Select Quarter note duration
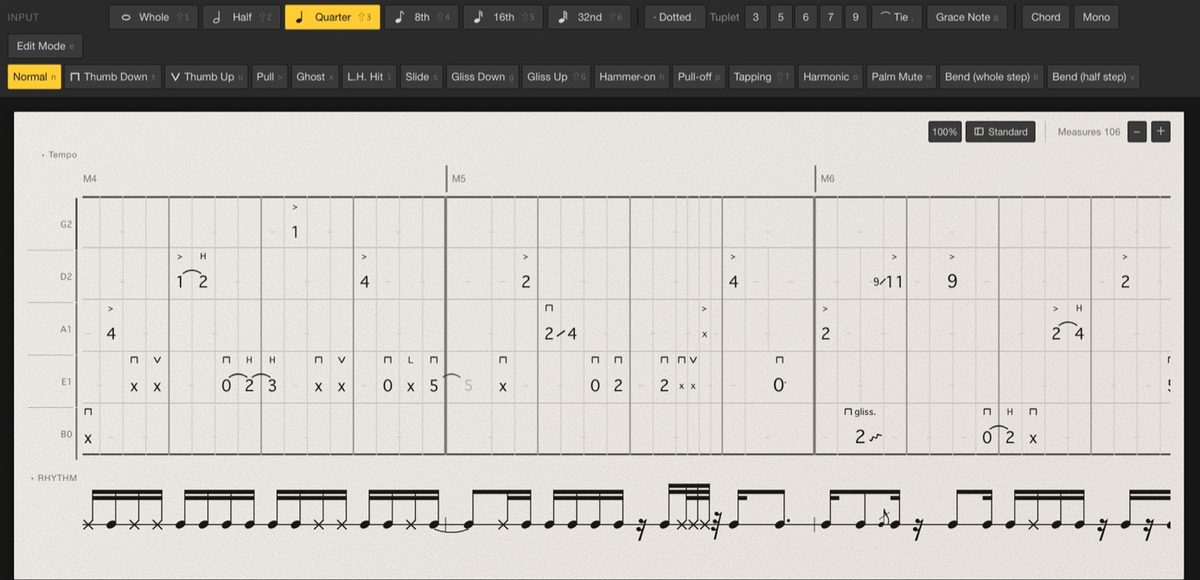Image resolution: width=1200 pixels, height=580 pixels. 332,17
